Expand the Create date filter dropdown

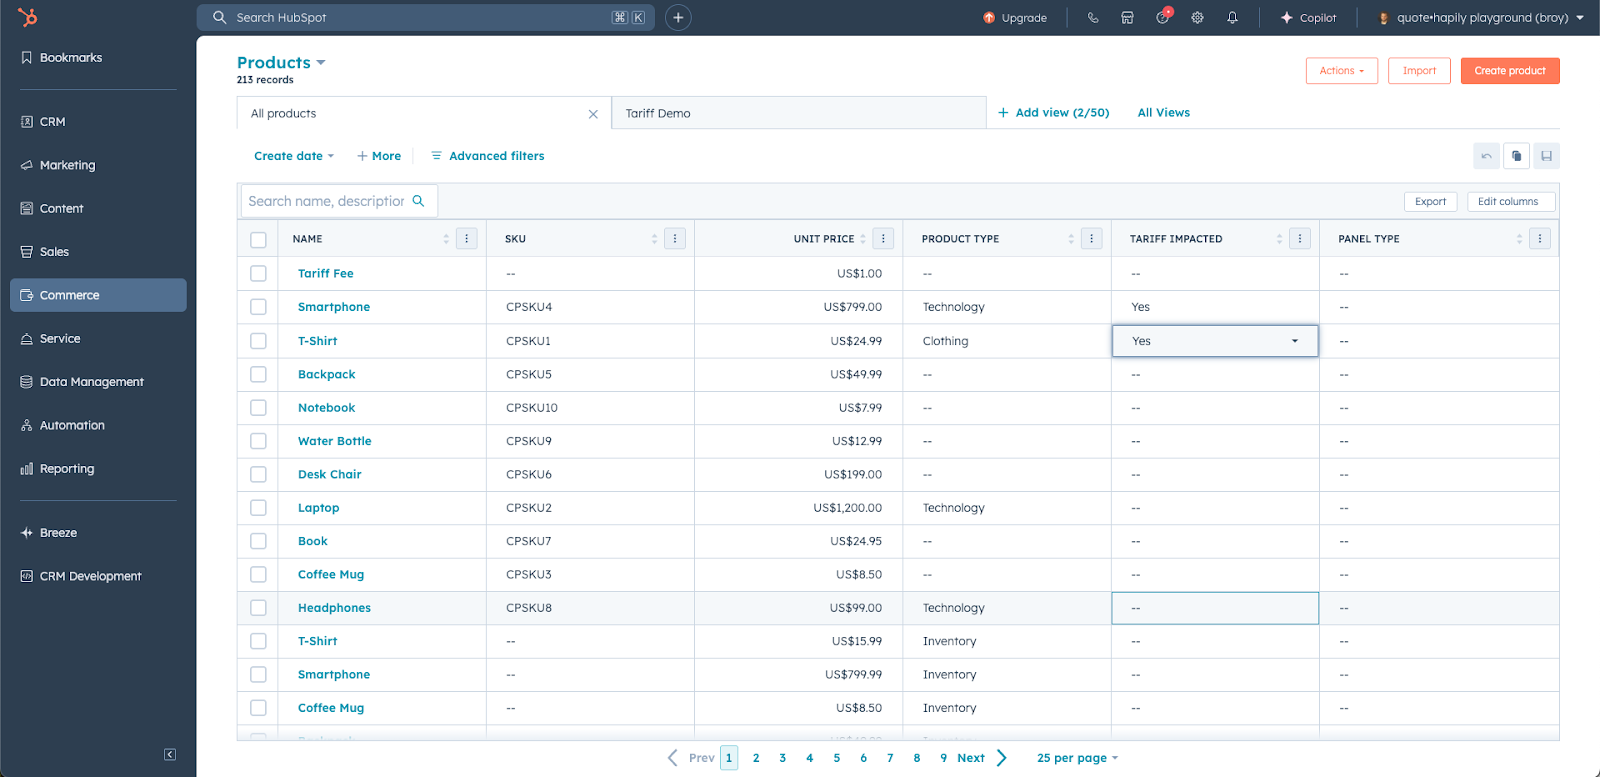point(294,156)
